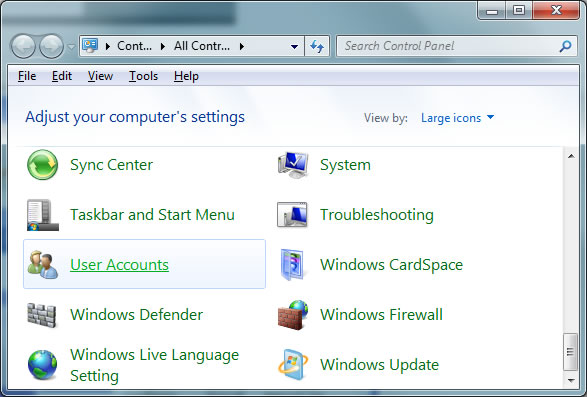Click the scrollbar up arrow
The width and height of the screenshot is (587, 397).
pyautogui.click(x=571, y=156)
